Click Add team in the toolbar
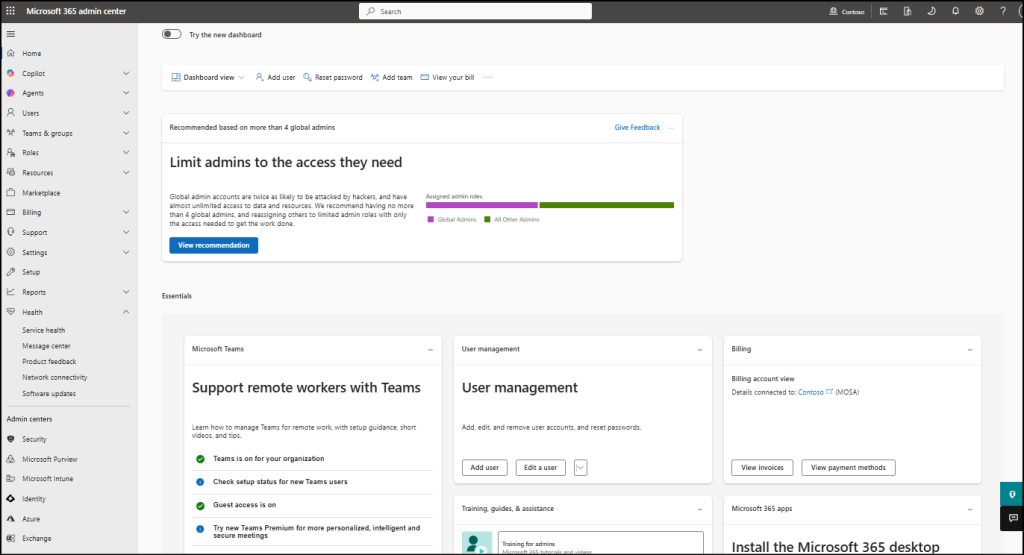This screenshot has width=1024, height=555. pos(391,77)
